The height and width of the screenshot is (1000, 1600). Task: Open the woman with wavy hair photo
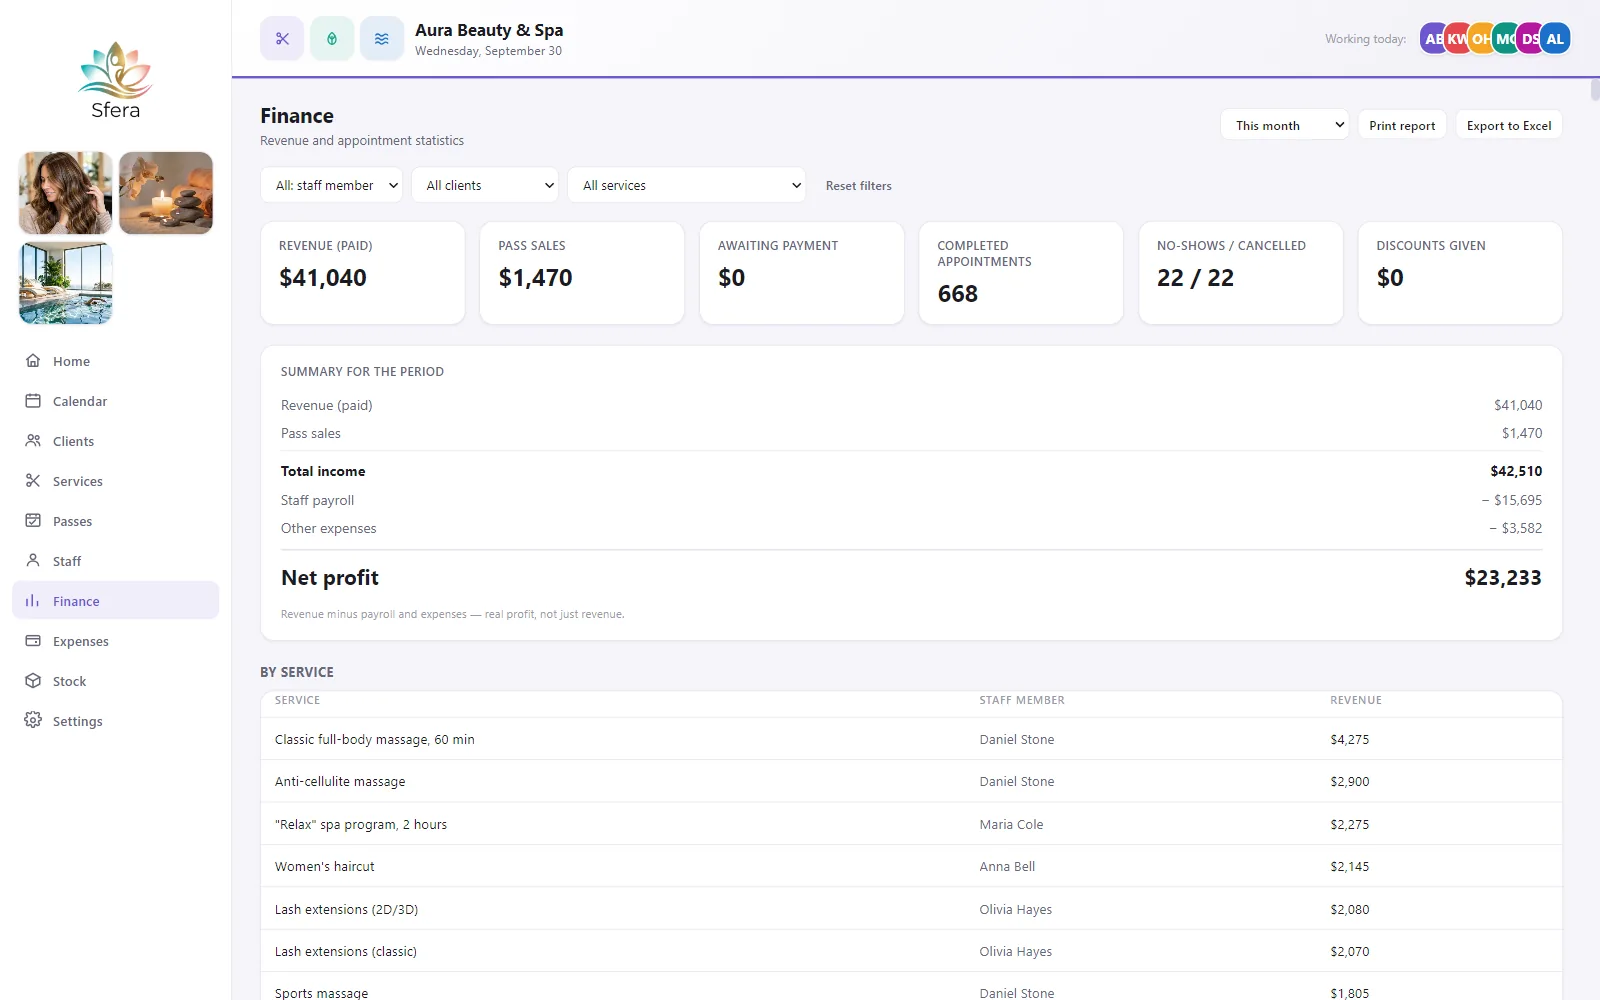click(x=66, y=193)
